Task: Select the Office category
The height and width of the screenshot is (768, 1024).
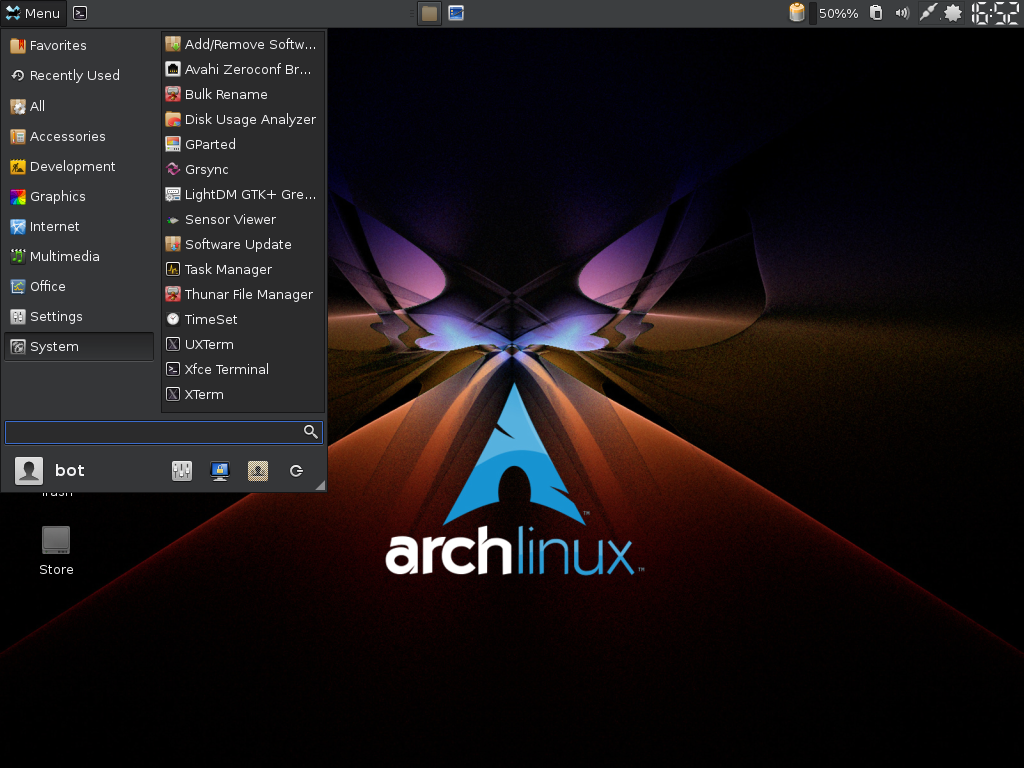Action: click(79, 287)
